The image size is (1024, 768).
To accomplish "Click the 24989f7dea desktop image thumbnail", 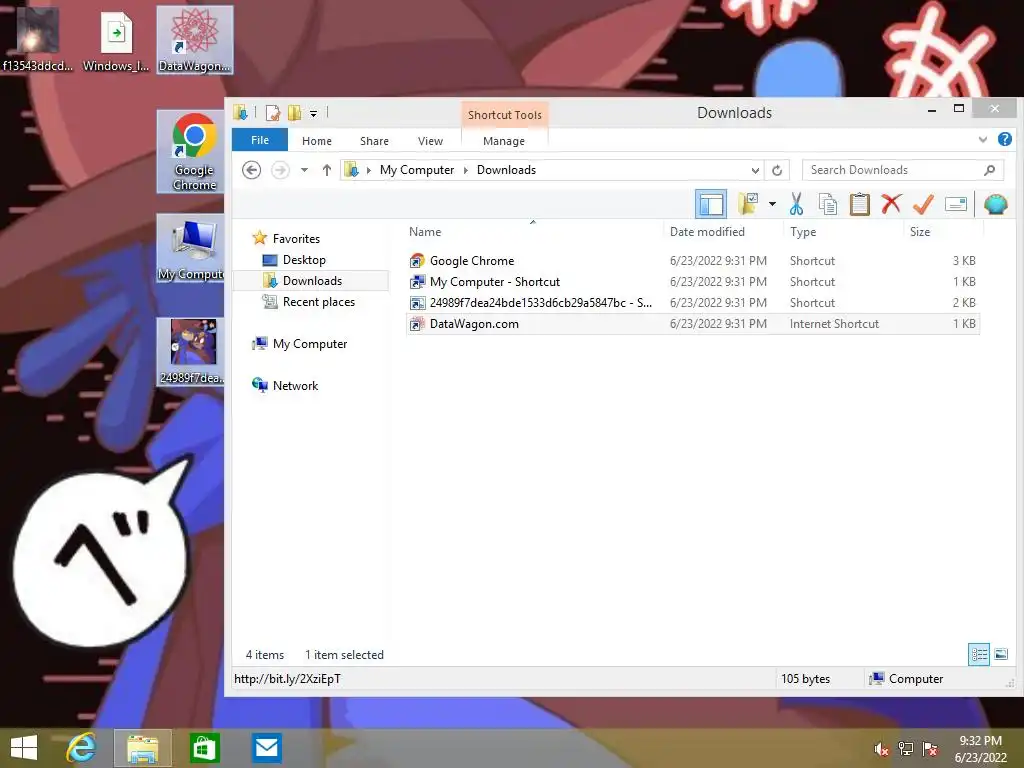I will pyautogui.click(x=192, y=351).
